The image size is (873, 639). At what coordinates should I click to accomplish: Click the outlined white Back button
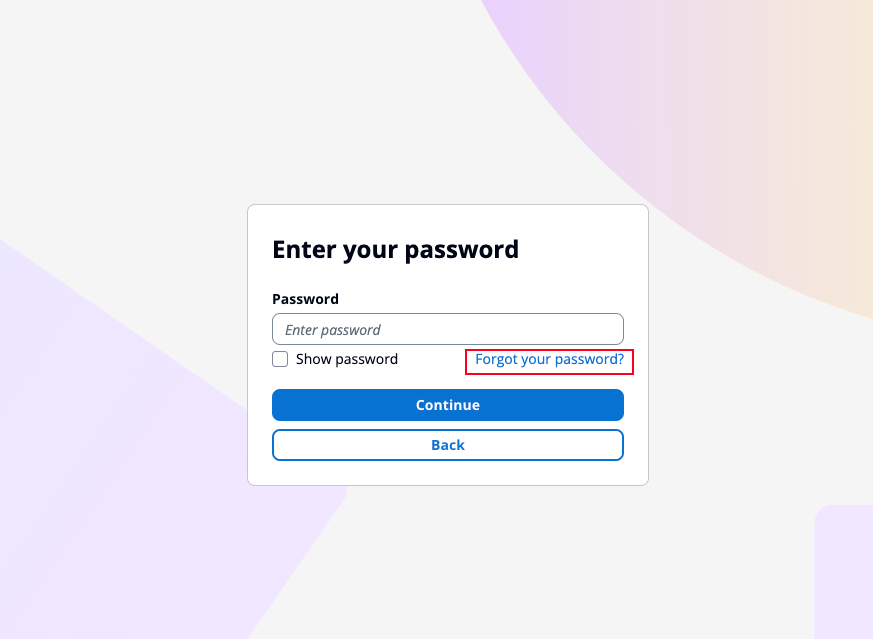pos(447,445)
